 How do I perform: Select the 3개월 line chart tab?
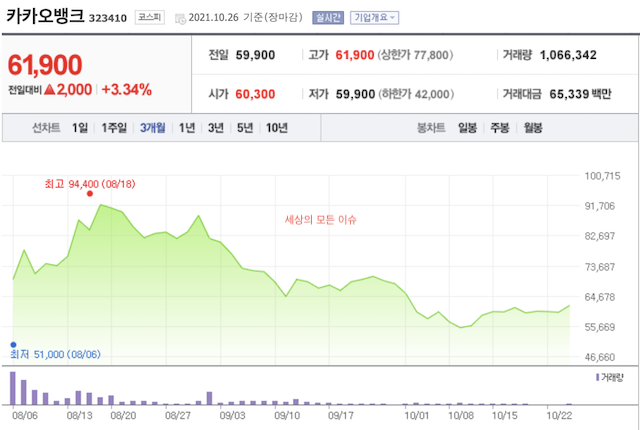click(153, 128)
